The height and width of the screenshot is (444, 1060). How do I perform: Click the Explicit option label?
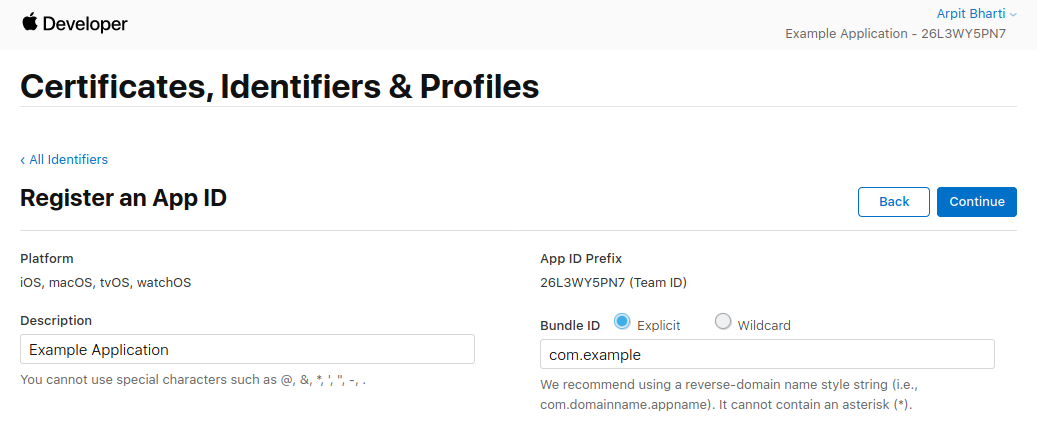tap(658, 326)
